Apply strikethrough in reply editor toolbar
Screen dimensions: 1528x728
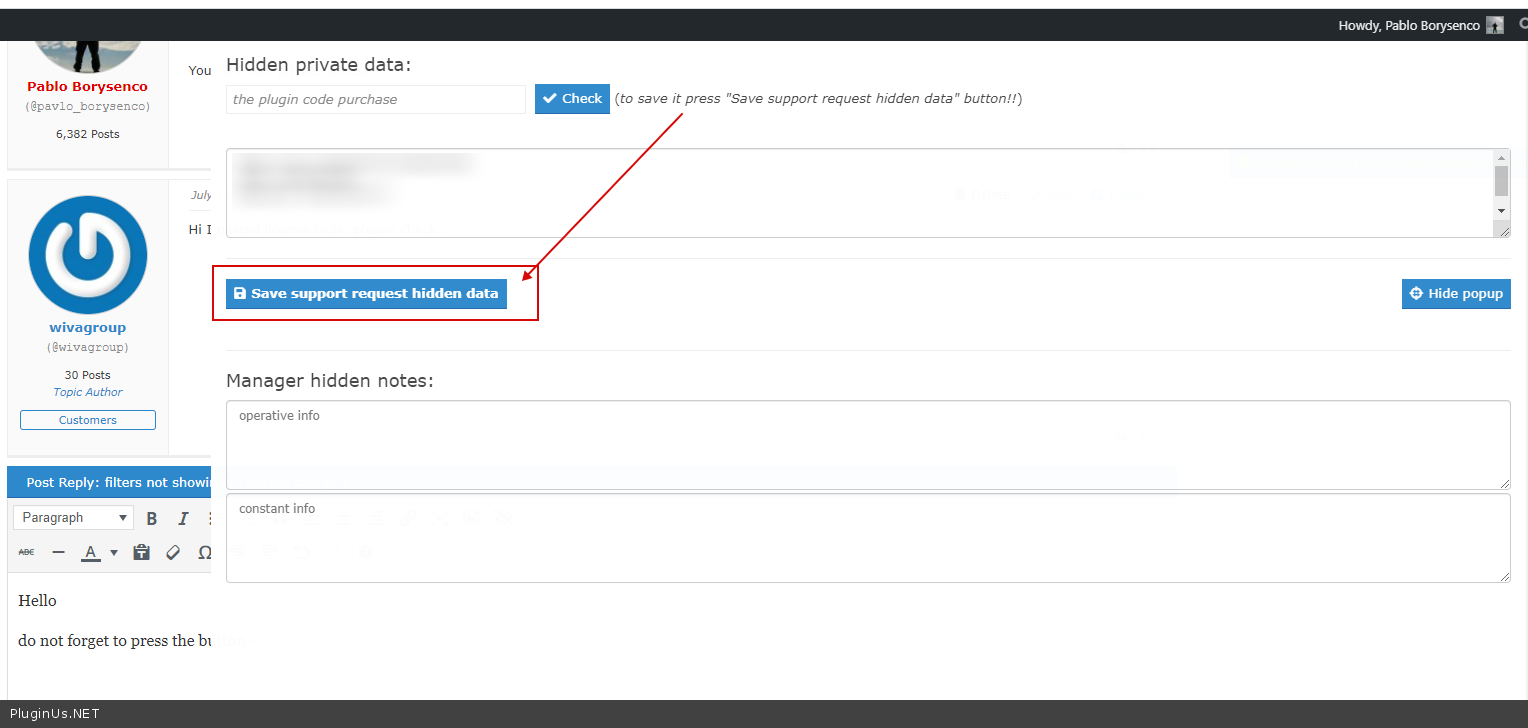coord(27,552)
